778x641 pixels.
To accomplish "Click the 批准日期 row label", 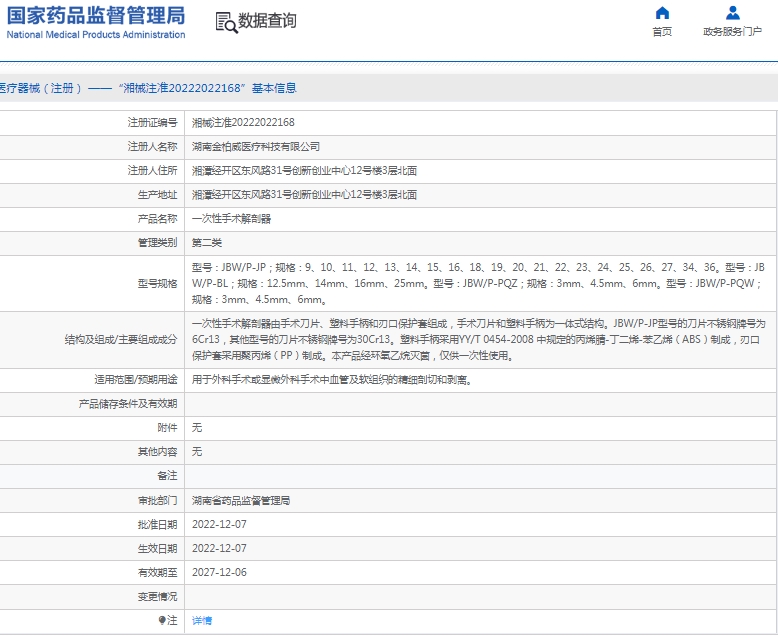I will (157, 524).
